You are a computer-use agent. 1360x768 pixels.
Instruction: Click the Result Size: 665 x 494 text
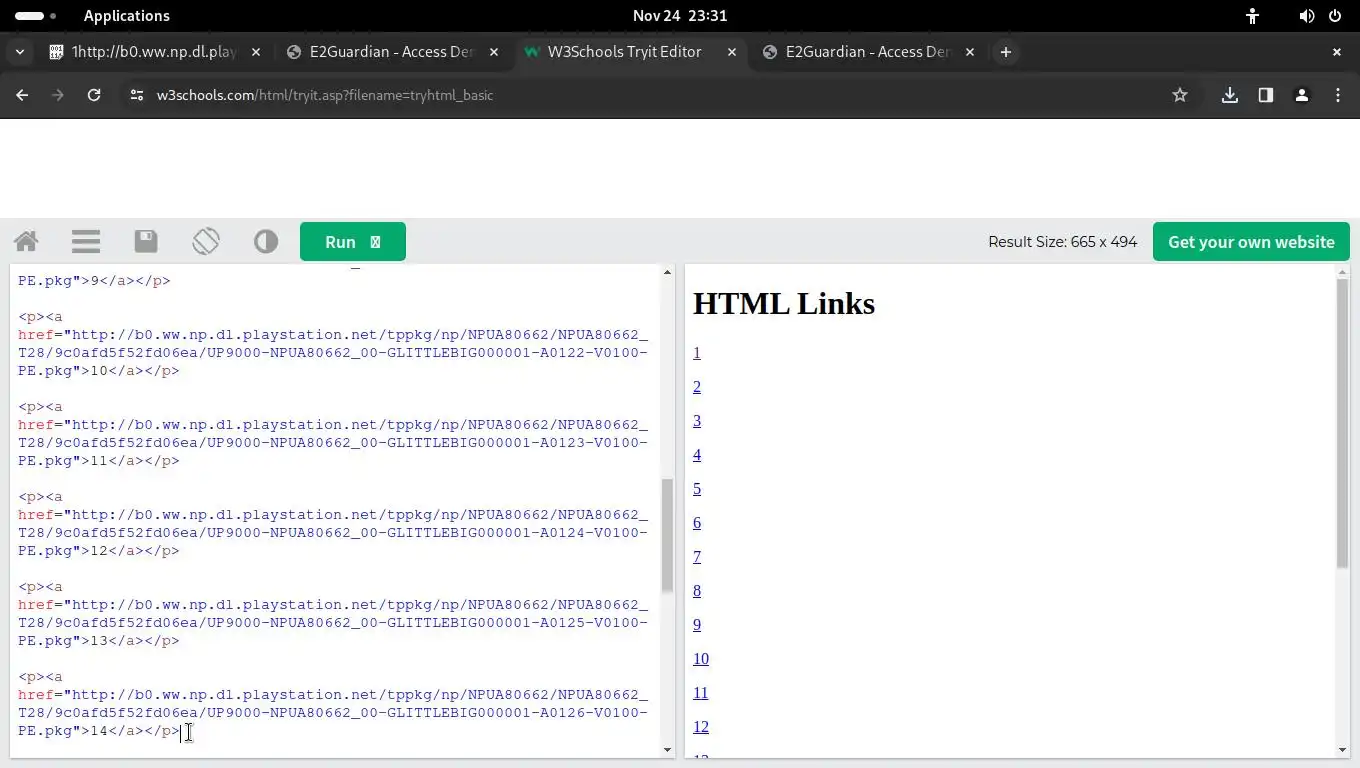(1062, 242)
